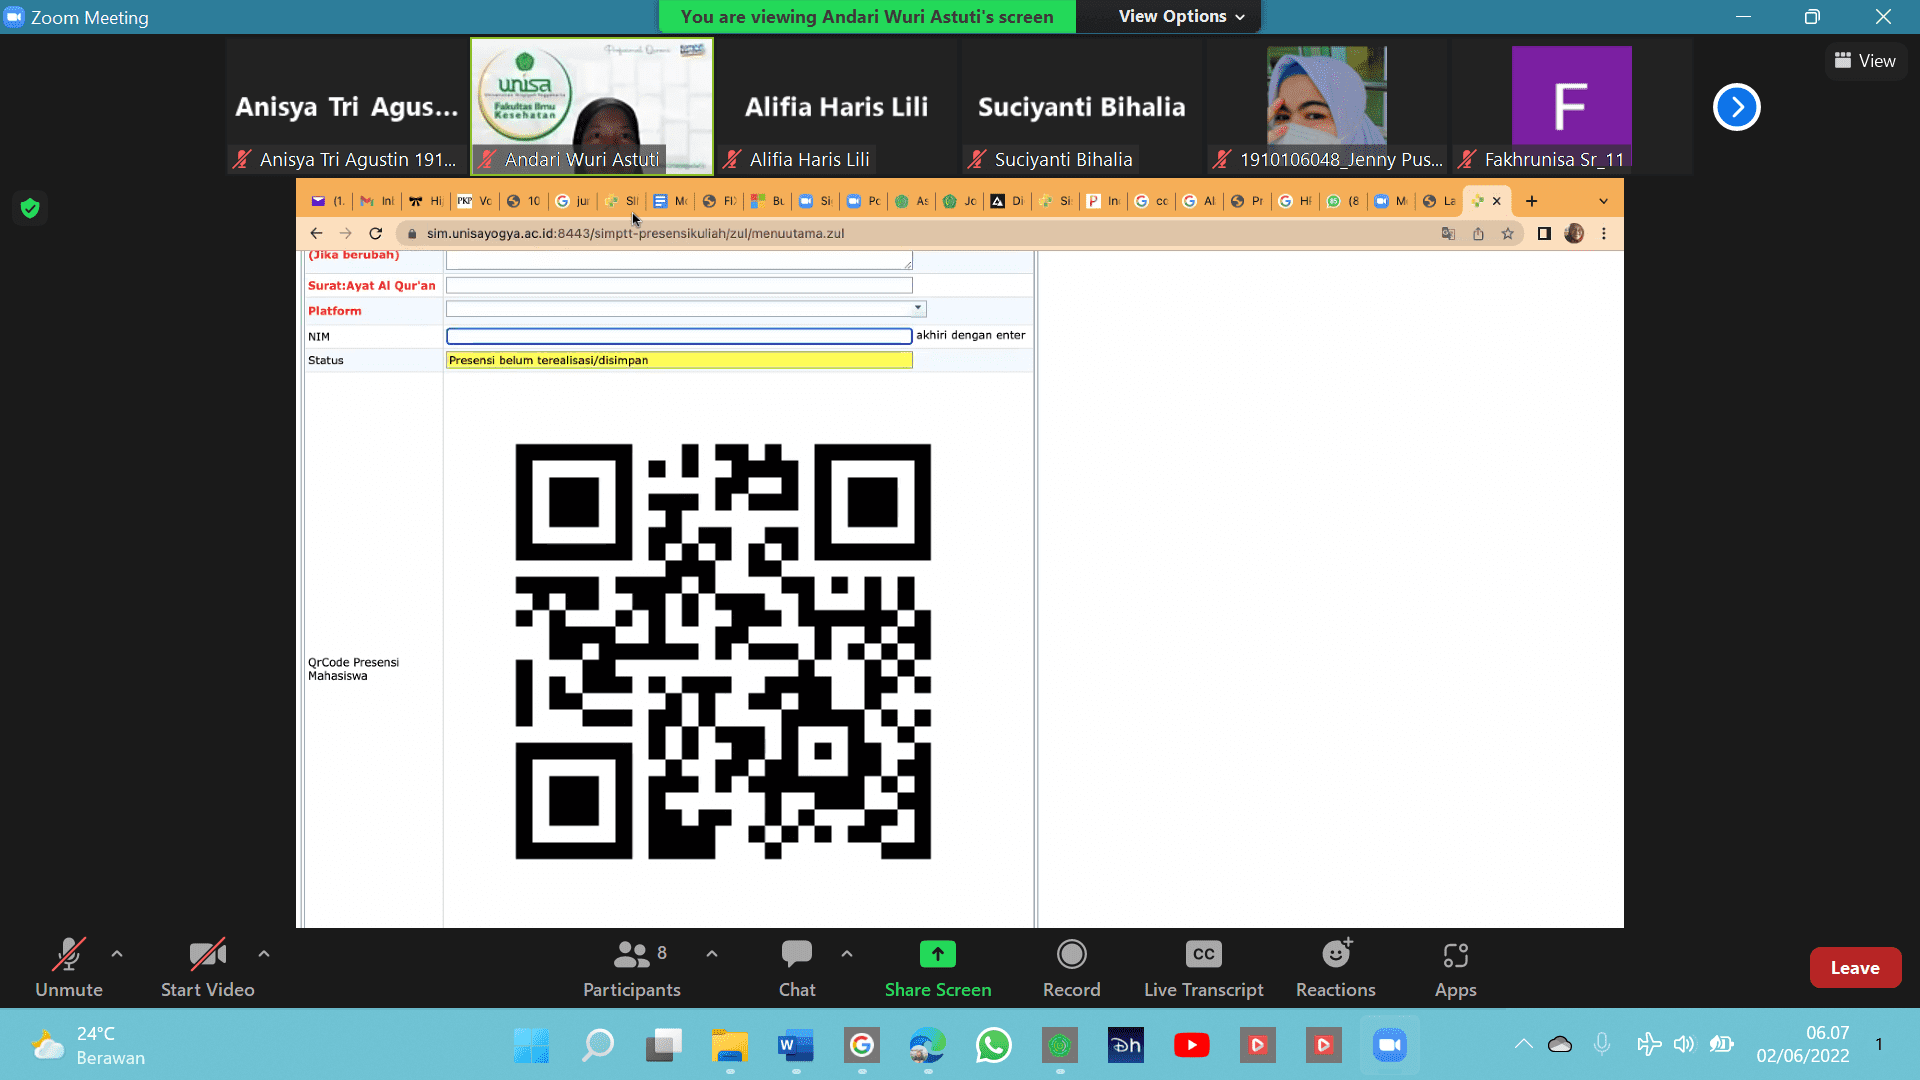Expand the Participants options caret

point(712,954)
